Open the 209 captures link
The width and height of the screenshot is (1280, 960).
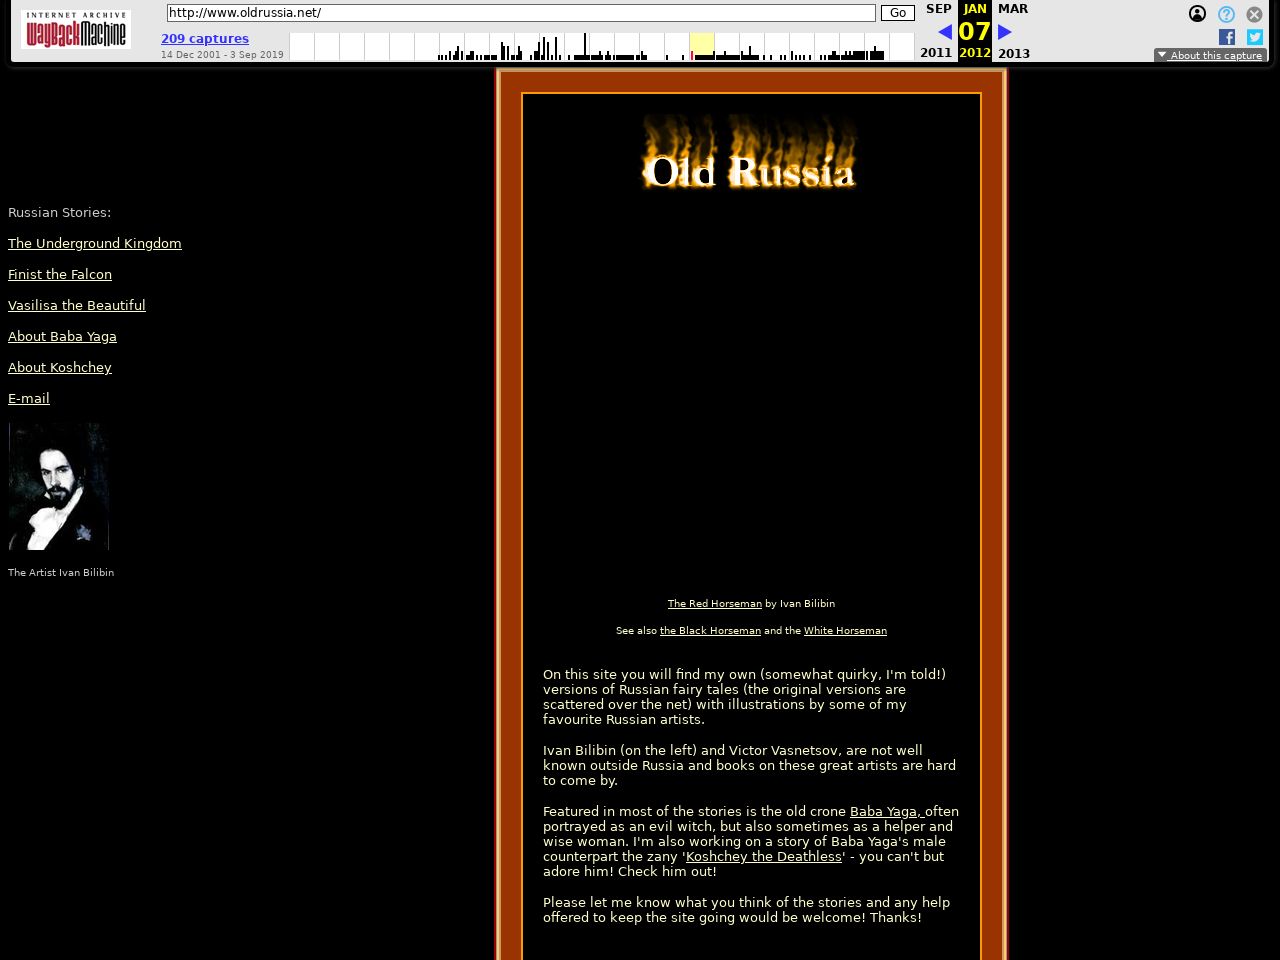pos(205,39)
